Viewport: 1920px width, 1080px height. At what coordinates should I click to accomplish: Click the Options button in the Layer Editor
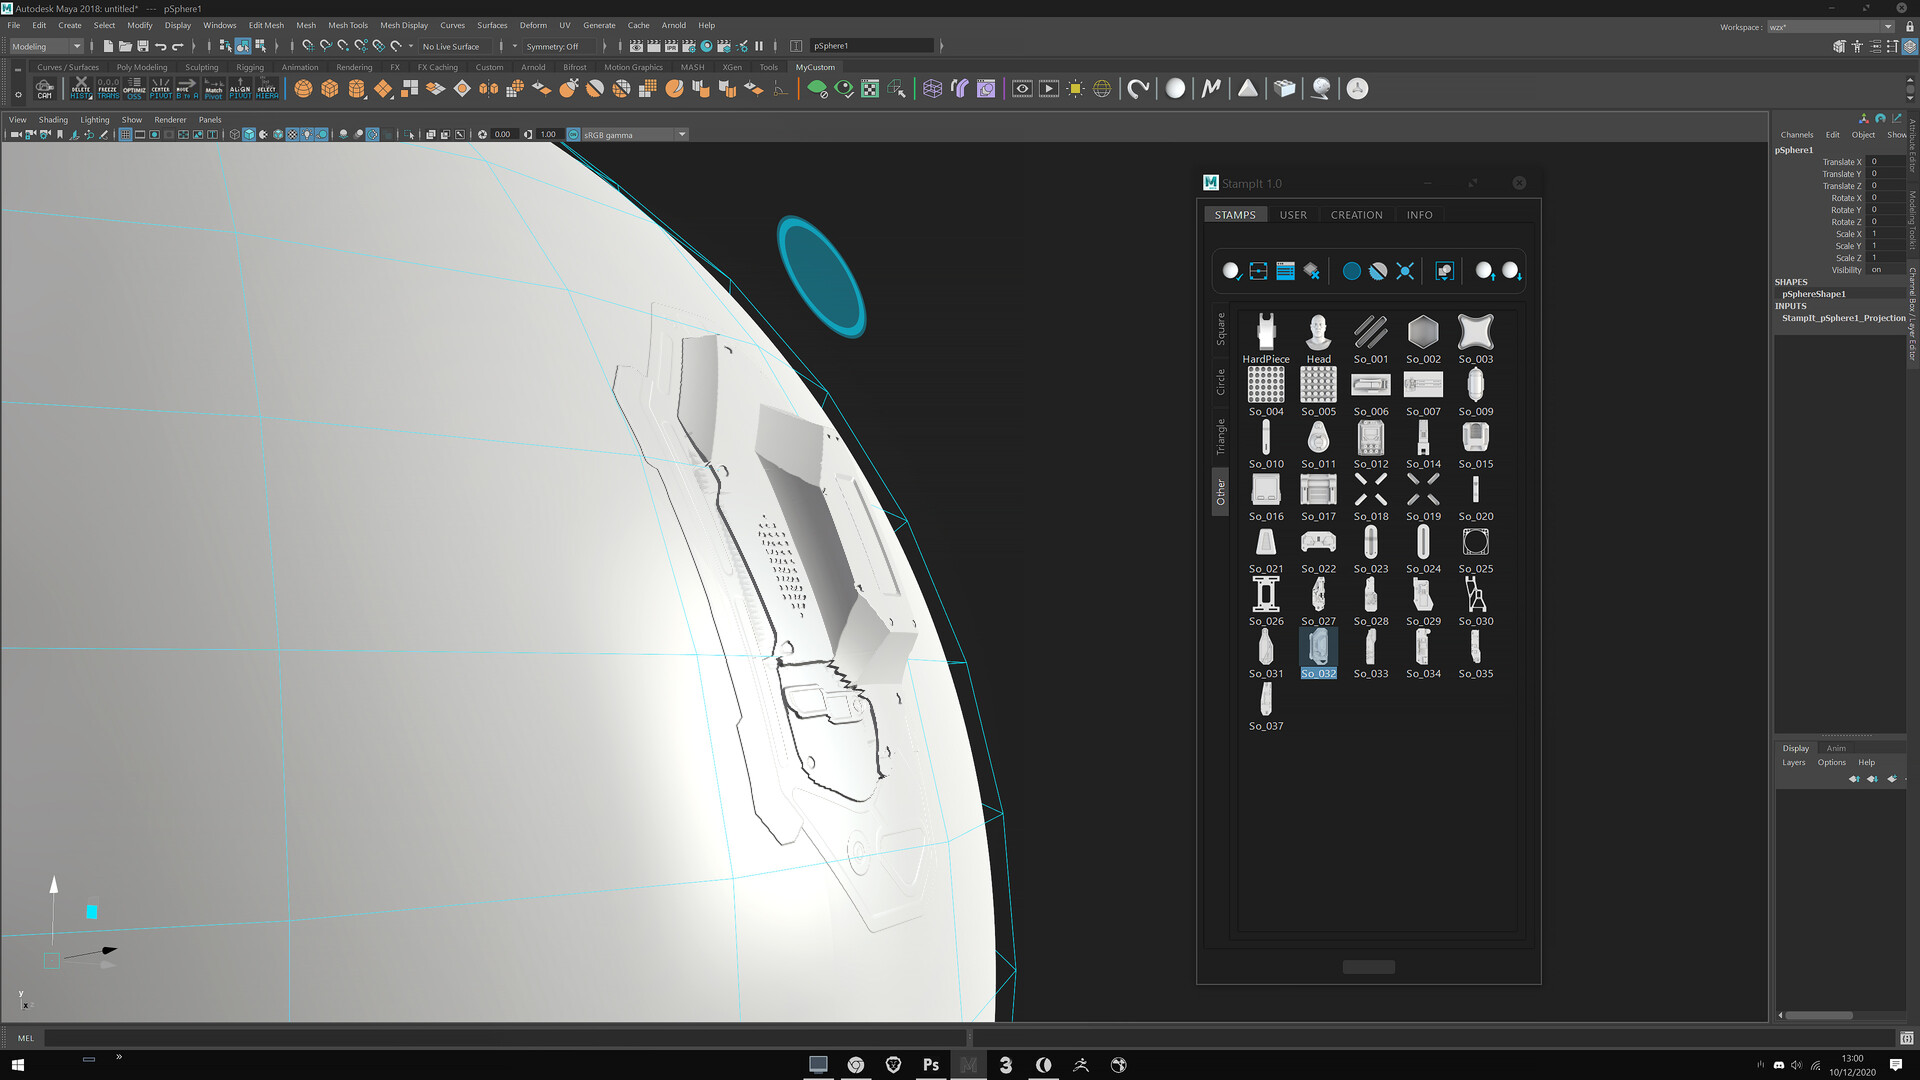pyautogui.click(x=1831, y=762)
